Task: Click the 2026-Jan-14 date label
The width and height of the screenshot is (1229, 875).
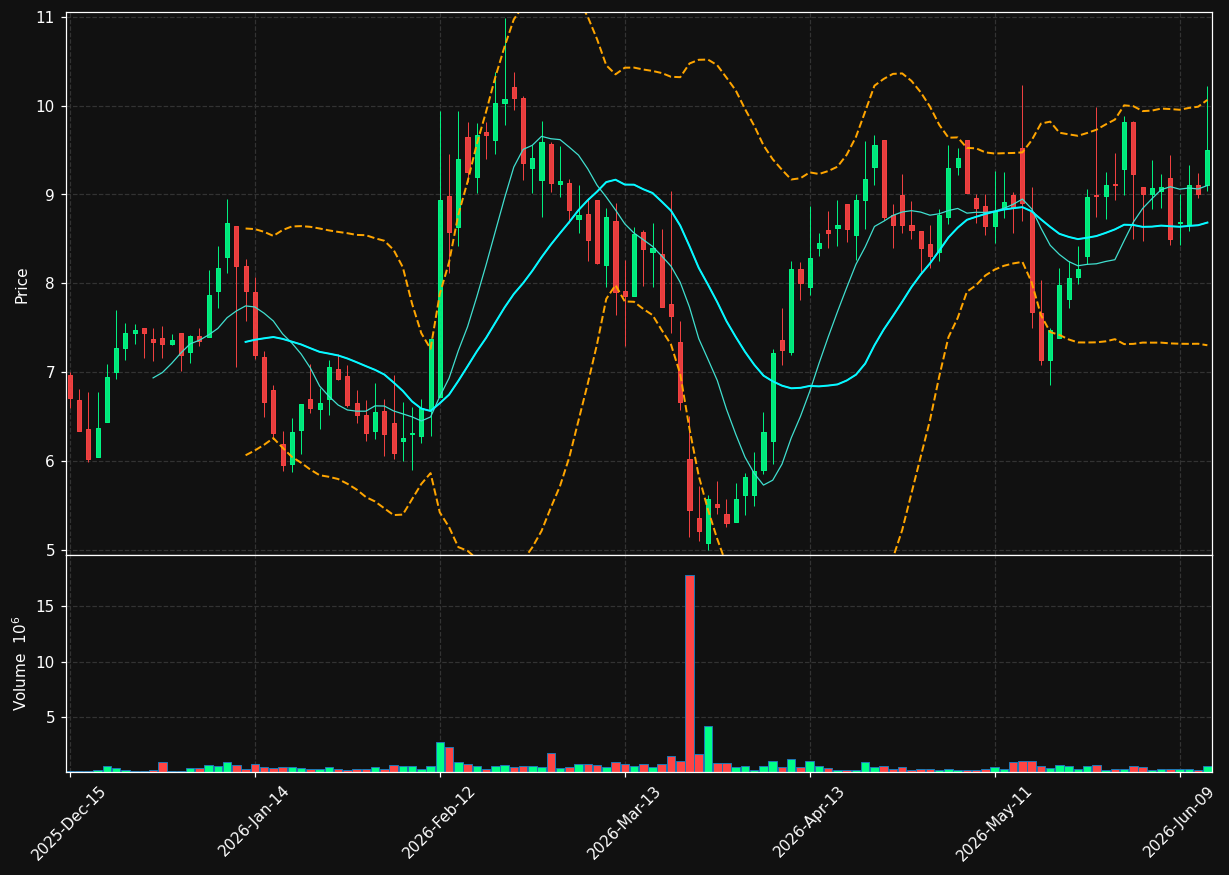Action: click(x=254, y=823)
